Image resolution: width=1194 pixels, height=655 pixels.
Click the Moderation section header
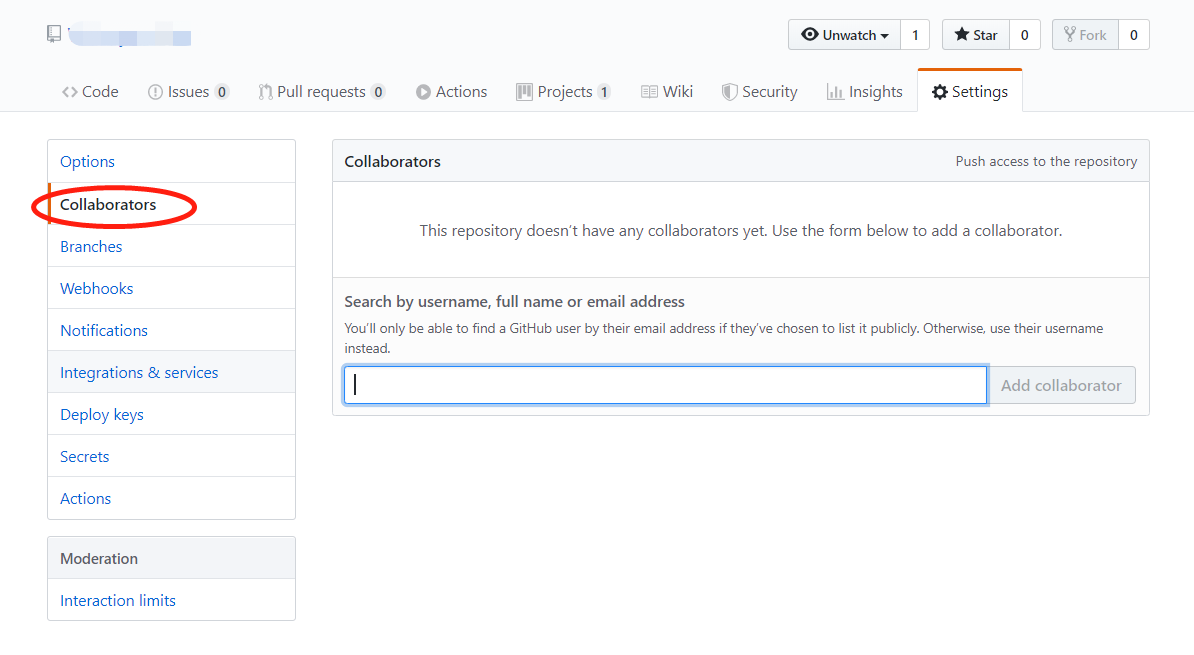coord(171,558)
